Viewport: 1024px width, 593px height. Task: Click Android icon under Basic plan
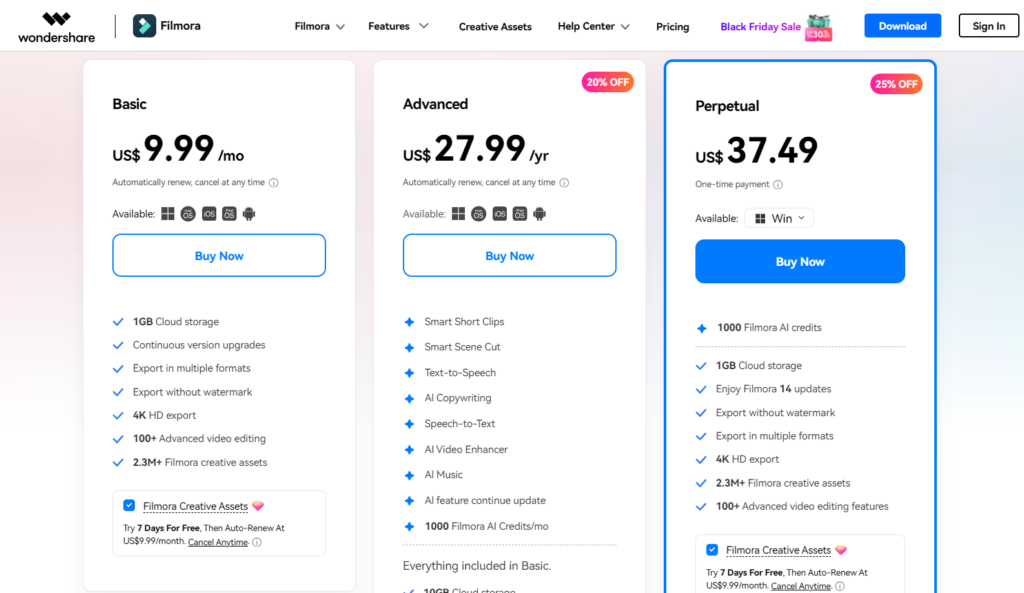tap(249, 214)
